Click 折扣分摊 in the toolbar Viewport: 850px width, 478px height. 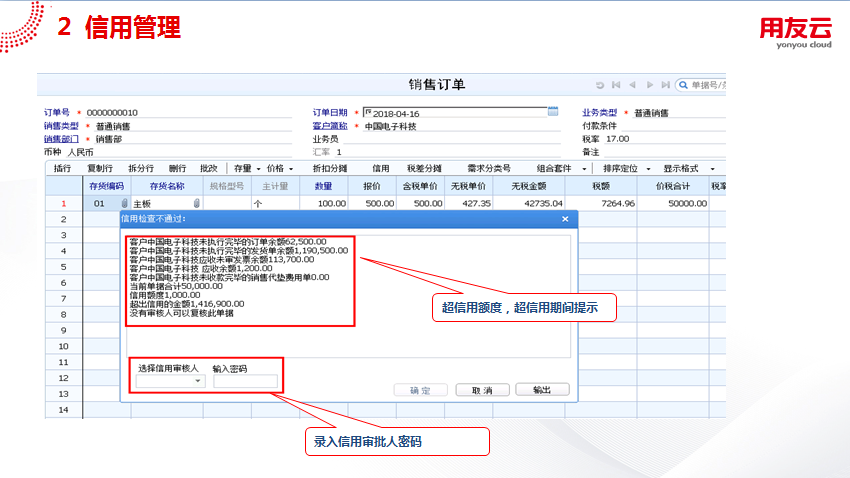(x=330, y=169)
